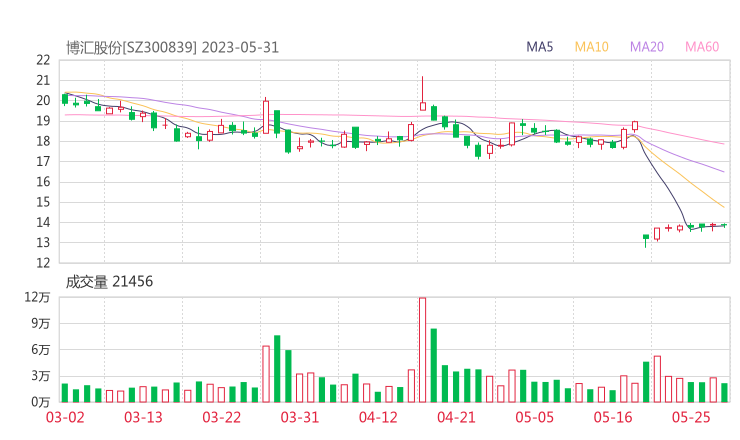Screen dimensions: 740x440
Task: Click the 03-02 date label
Action: (x=65, y=417)
